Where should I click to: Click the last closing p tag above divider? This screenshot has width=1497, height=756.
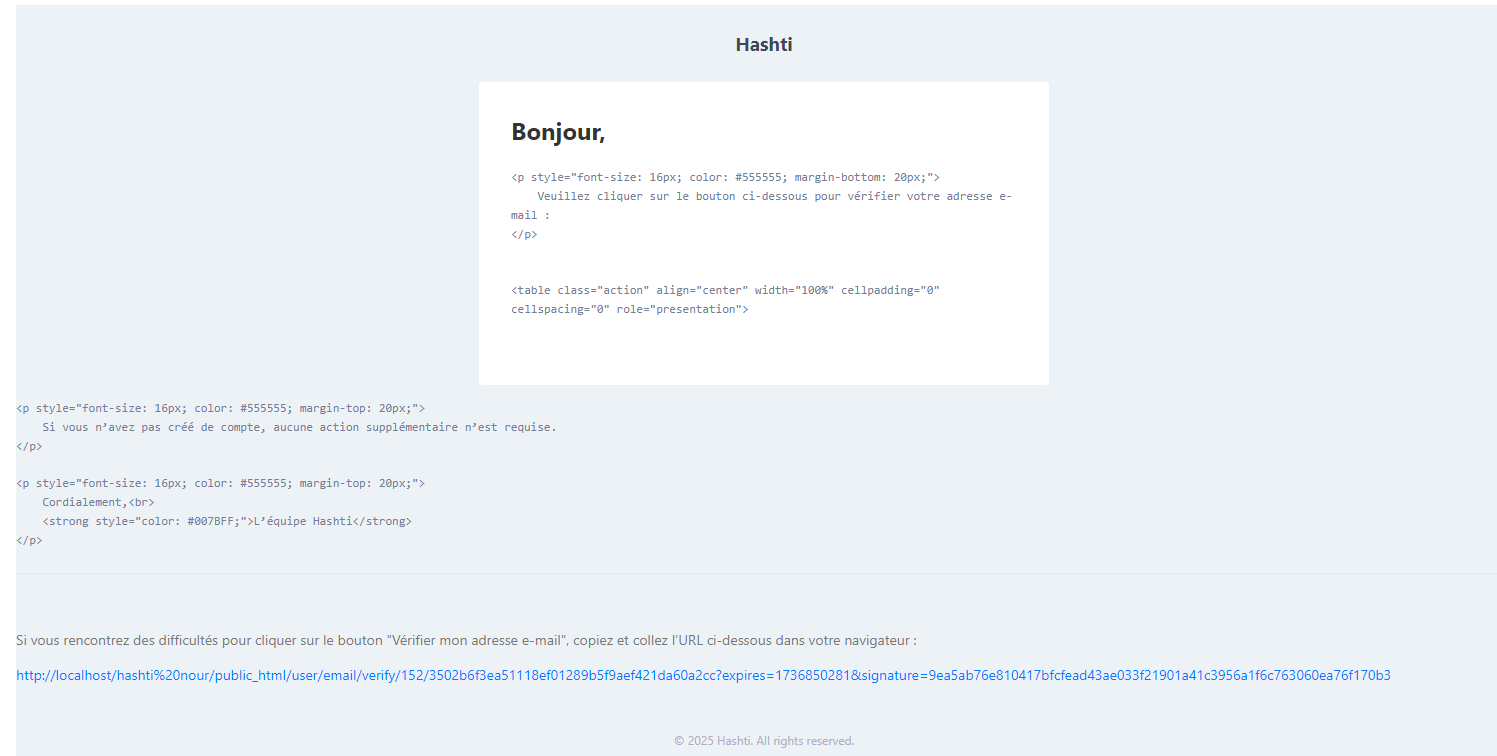coord(29,540)
